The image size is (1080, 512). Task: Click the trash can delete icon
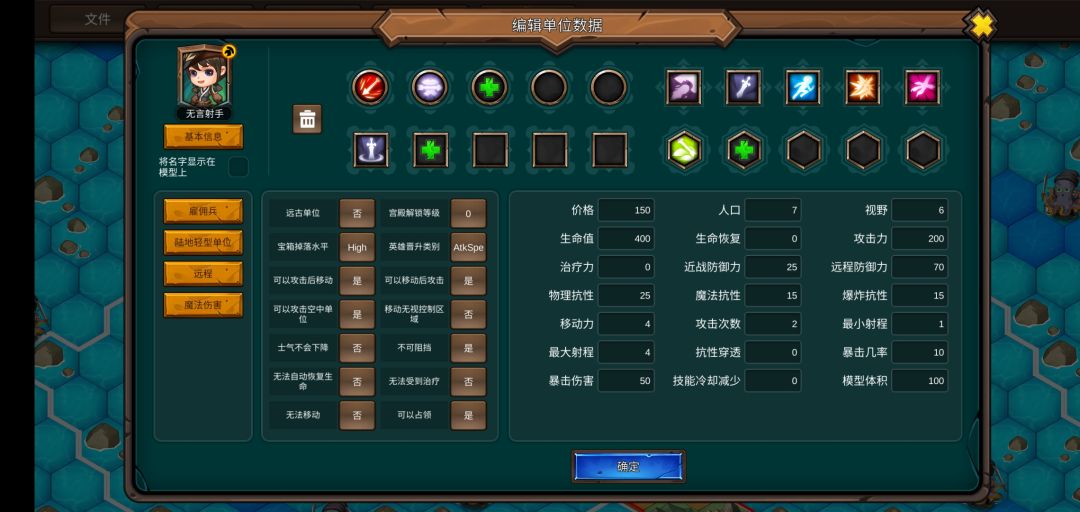(x=307, y=119)
